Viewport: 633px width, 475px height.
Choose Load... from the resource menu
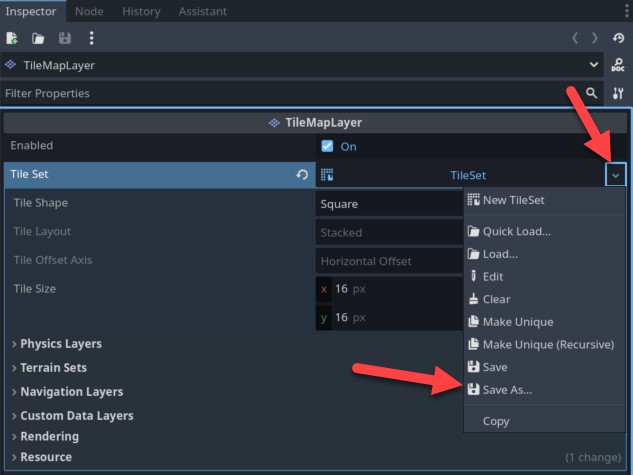click(544, 254)
